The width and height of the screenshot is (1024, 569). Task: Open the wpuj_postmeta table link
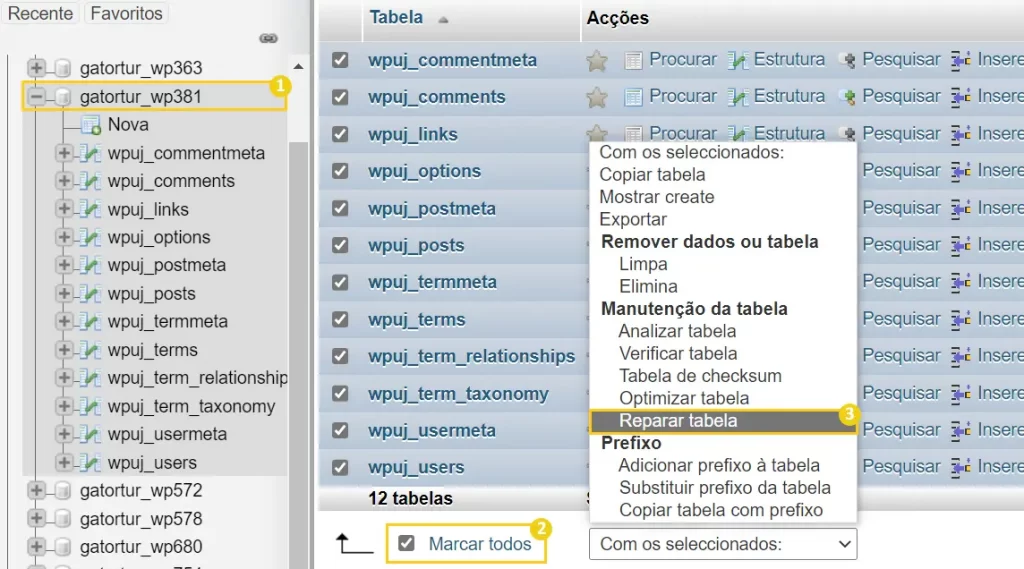(x=432, y=209)
